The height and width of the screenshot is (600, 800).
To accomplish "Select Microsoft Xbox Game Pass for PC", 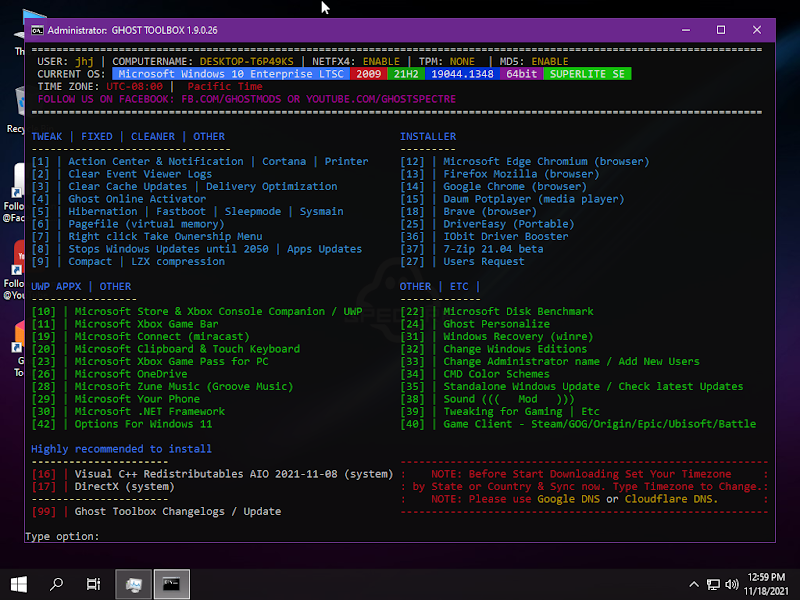I will coord(171,361).
